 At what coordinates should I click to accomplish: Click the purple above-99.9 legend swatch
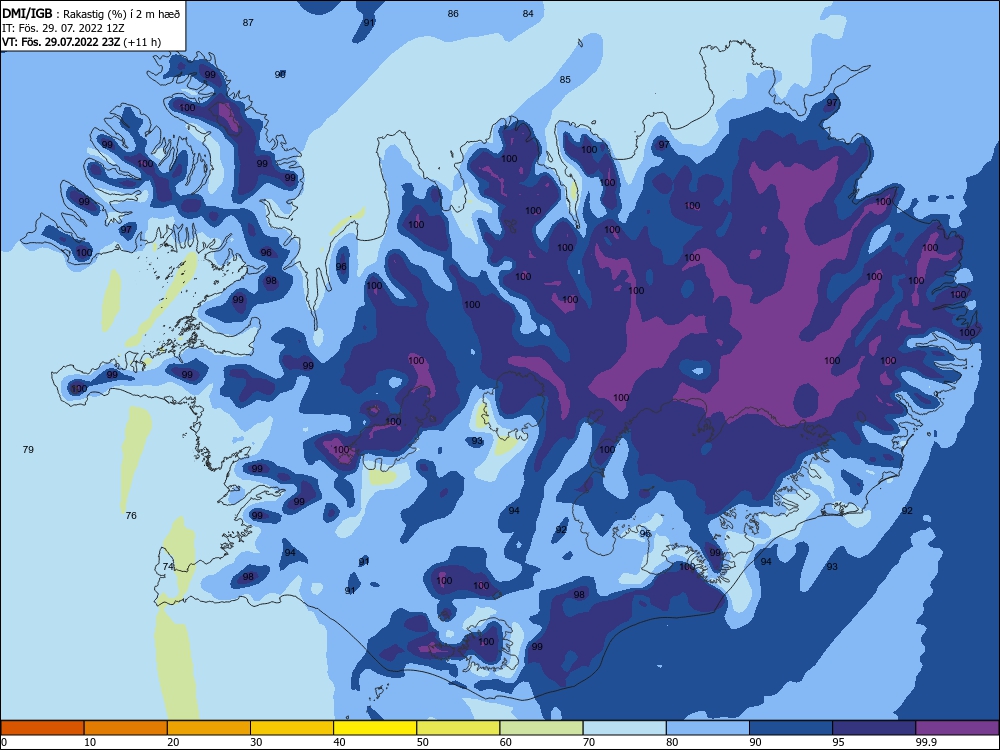coord(957,728)
